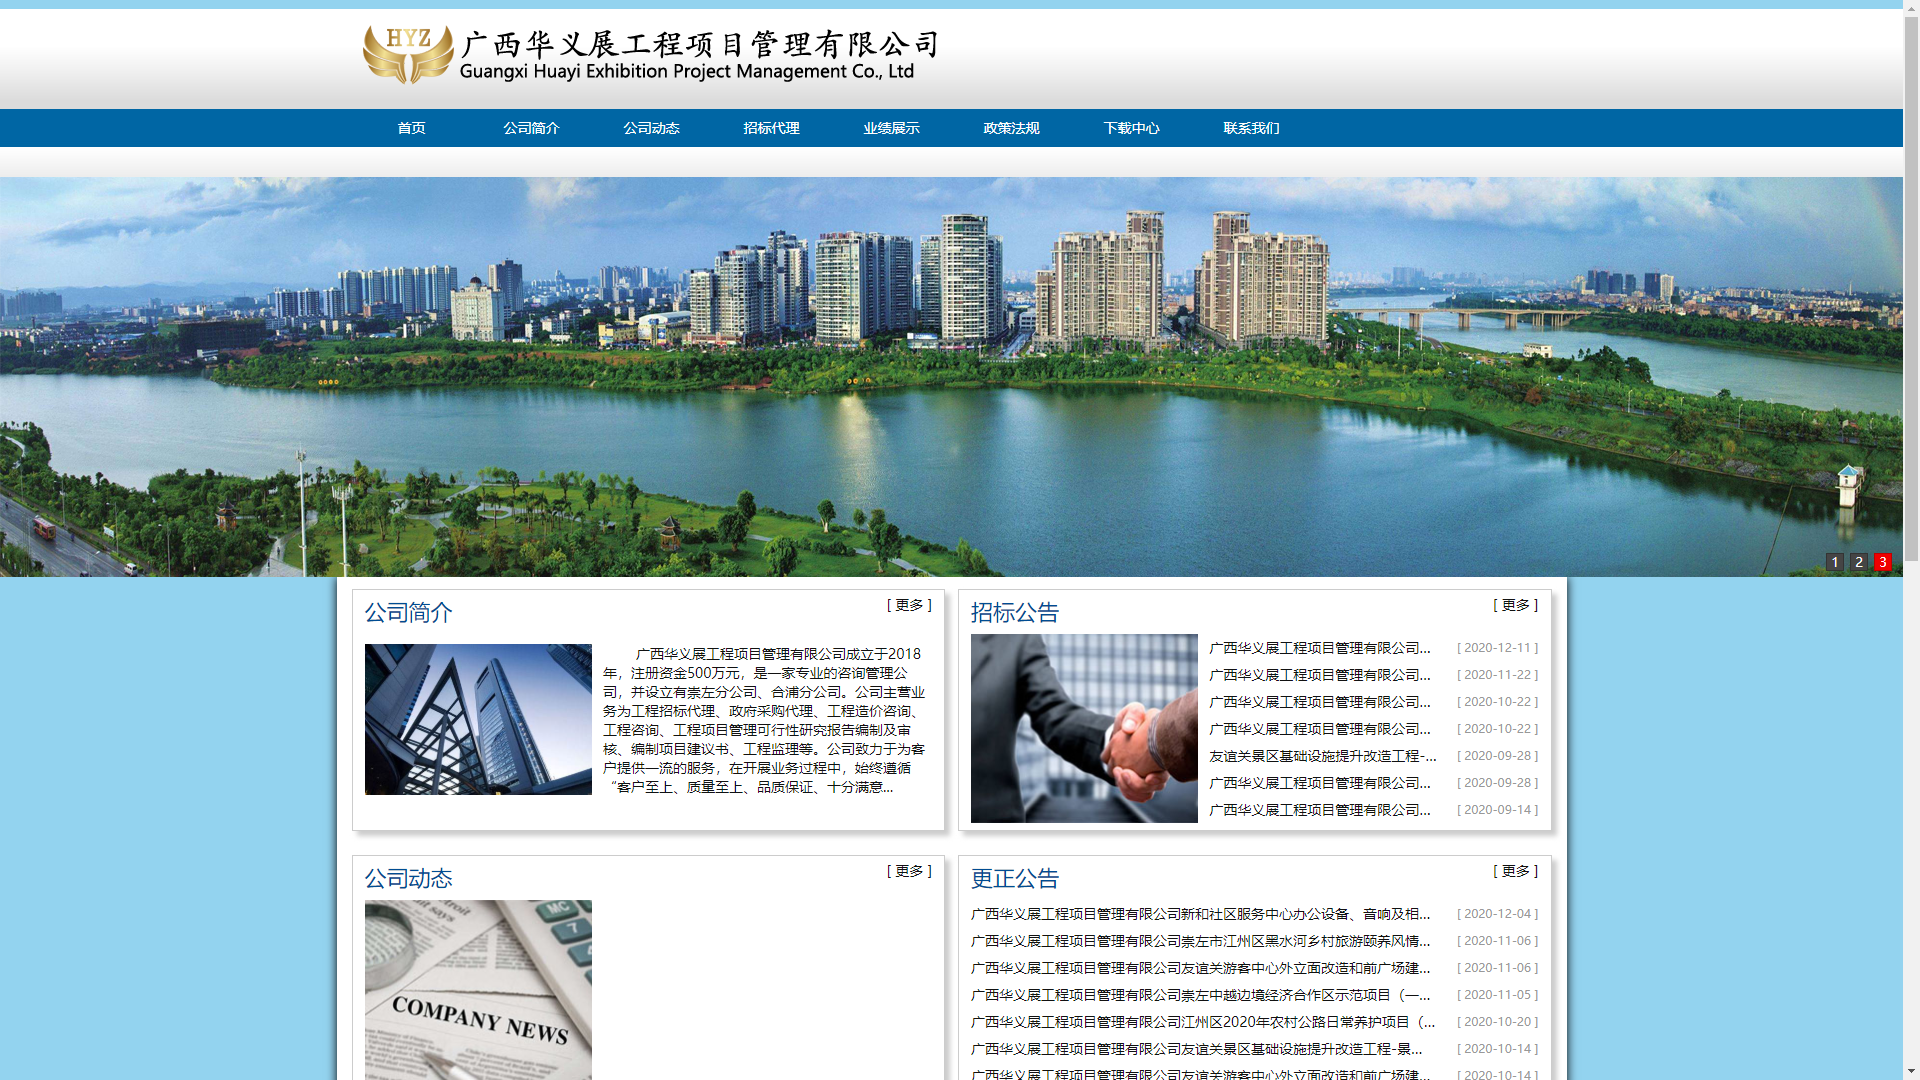Select banner slide number 1
Image resolution: width=1920 pixels, height=1080 pixels.
(1835, 562)
